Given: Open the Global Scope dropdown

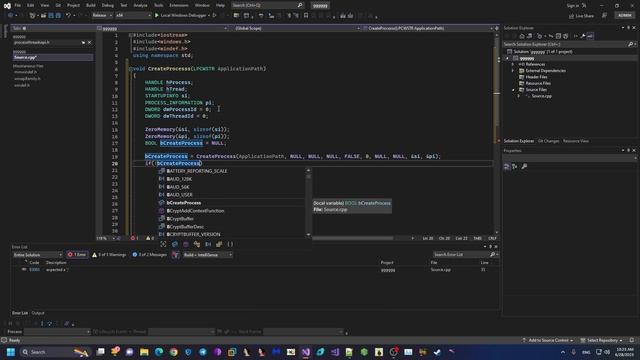Looking at the screenshot, I should pyautogui.click(x=297, y=28).
